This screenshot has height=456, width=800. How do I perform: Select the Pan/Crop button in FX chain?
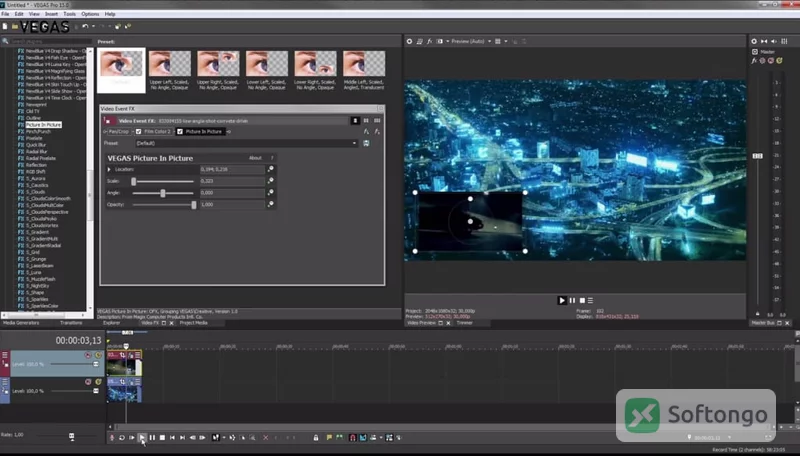[118, 132]
